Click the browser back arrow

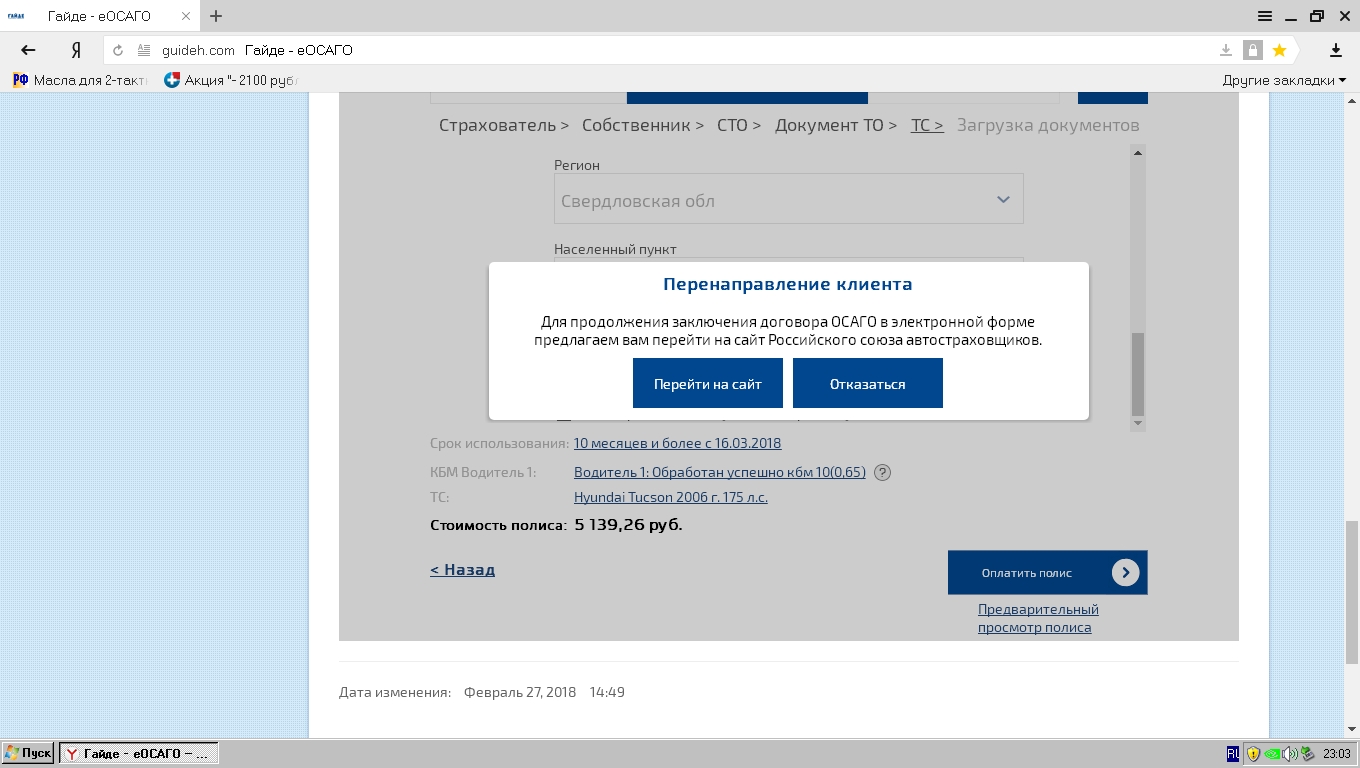[28, 50]
